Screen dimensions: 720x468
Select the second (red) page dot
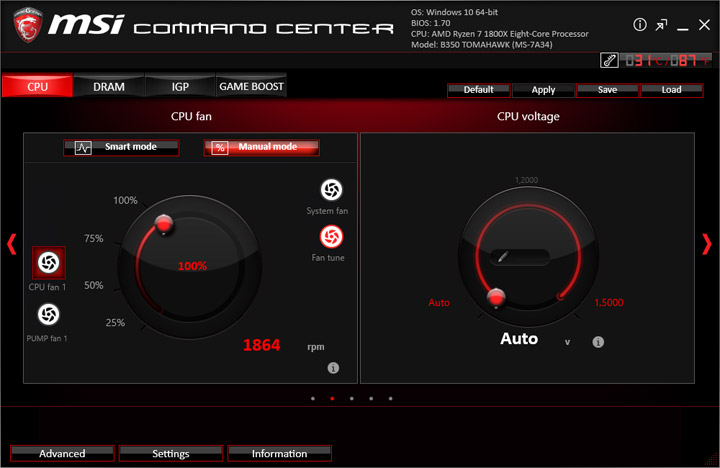click(x=332, y=399)
